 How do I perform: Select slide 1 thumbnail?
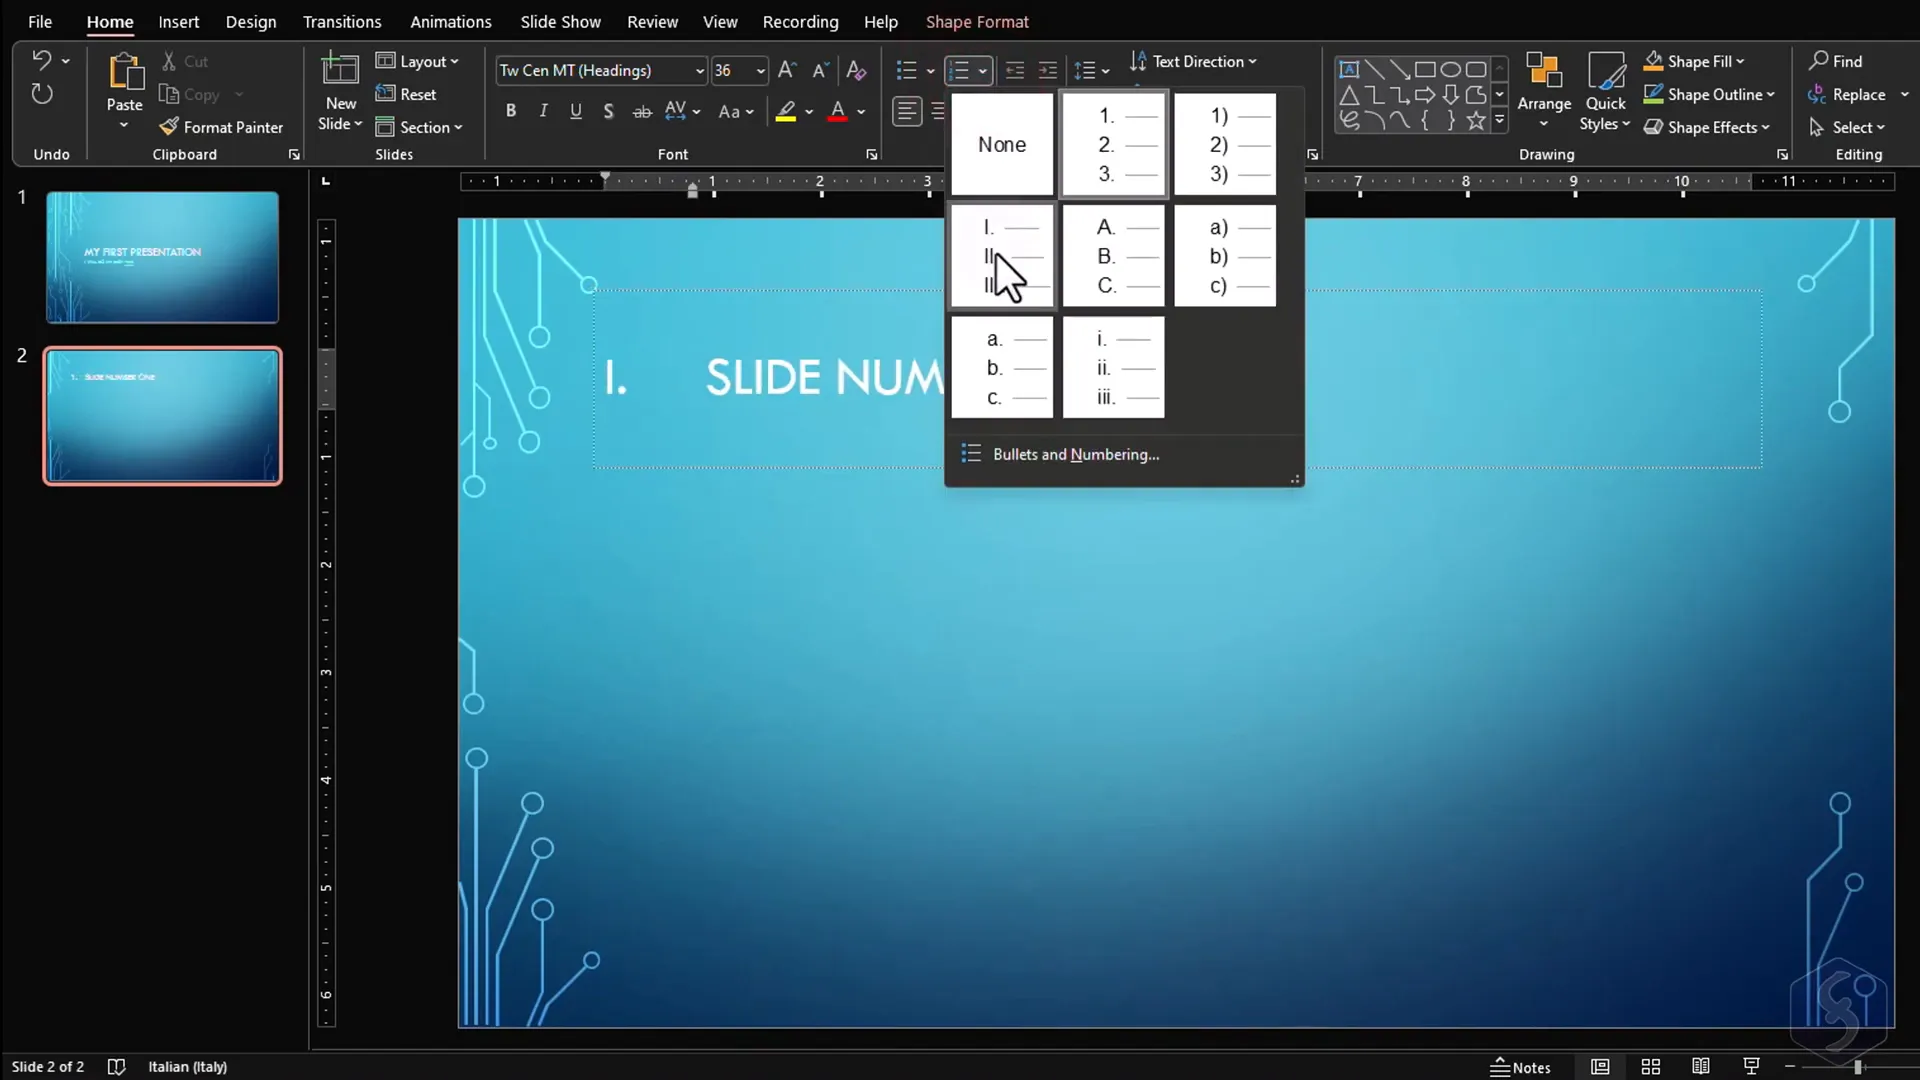point(162,257)
